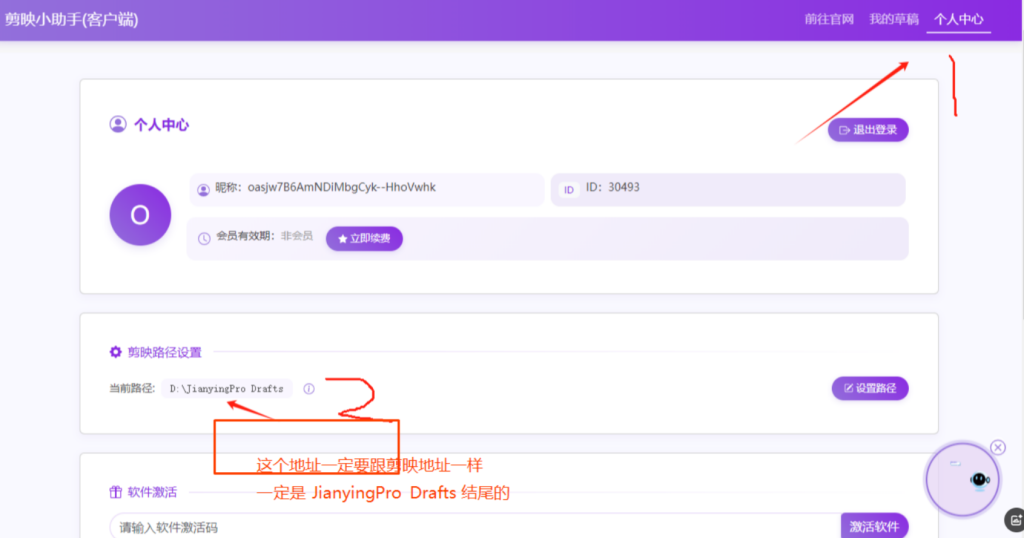Viewport: 1024px width, 538px height.
Task: Close the floating robot assistant widget
Action: (x=997, y=447)
